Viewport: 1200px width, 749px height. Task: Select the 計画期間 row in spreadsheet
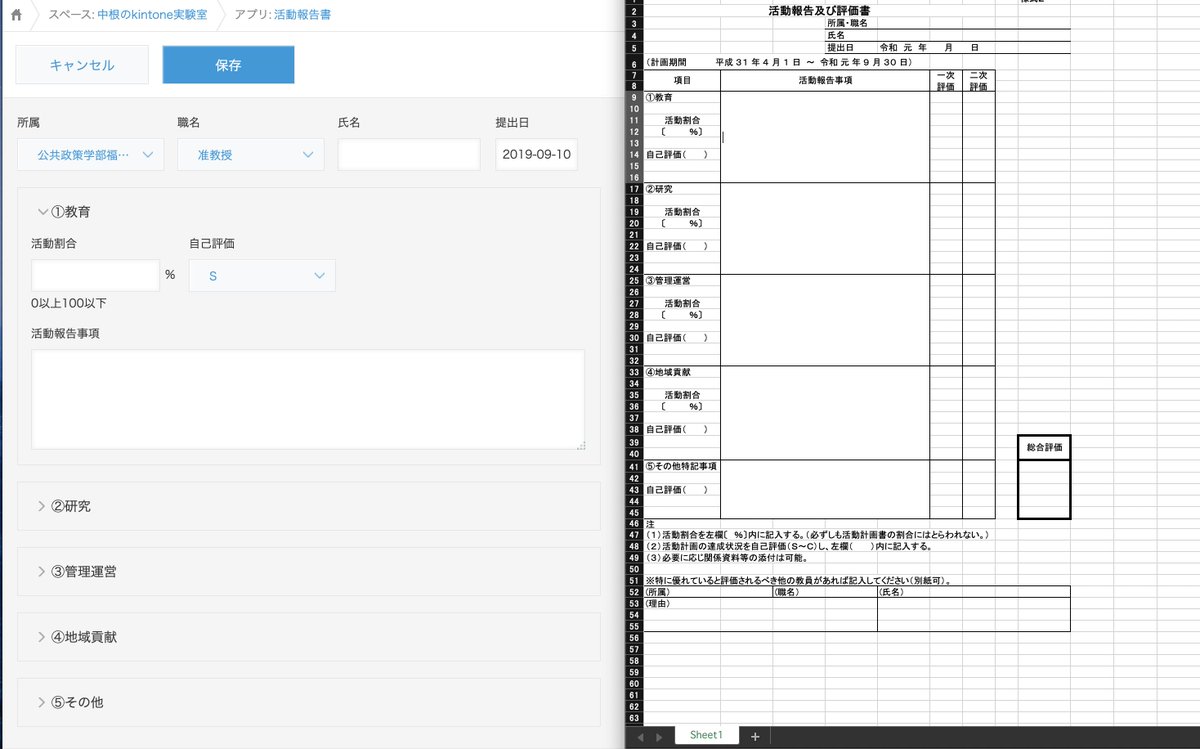tap(780, 62)
